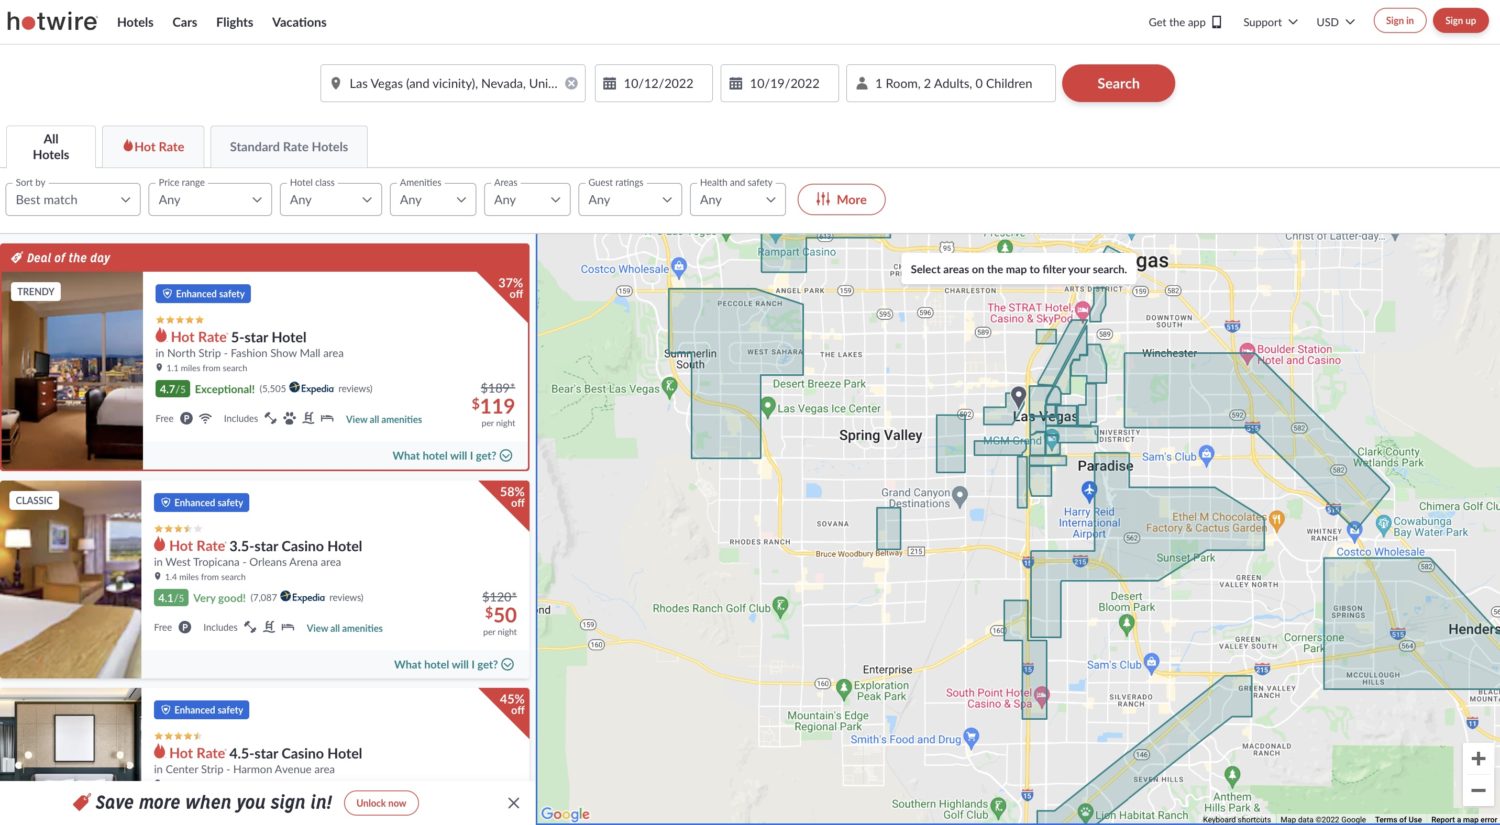Click the Search button

[1118, 83]
